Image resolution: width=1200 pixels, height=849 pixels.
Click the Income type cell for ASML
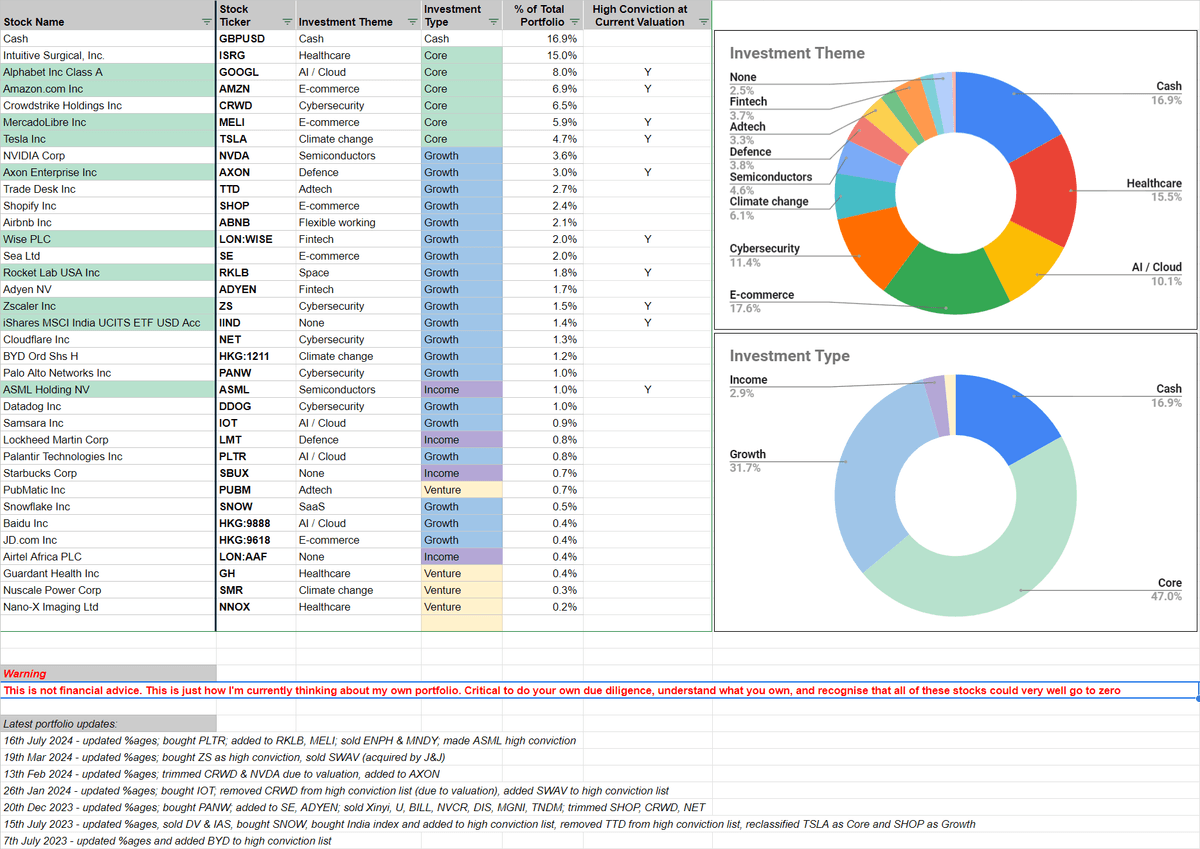point(461,389)
